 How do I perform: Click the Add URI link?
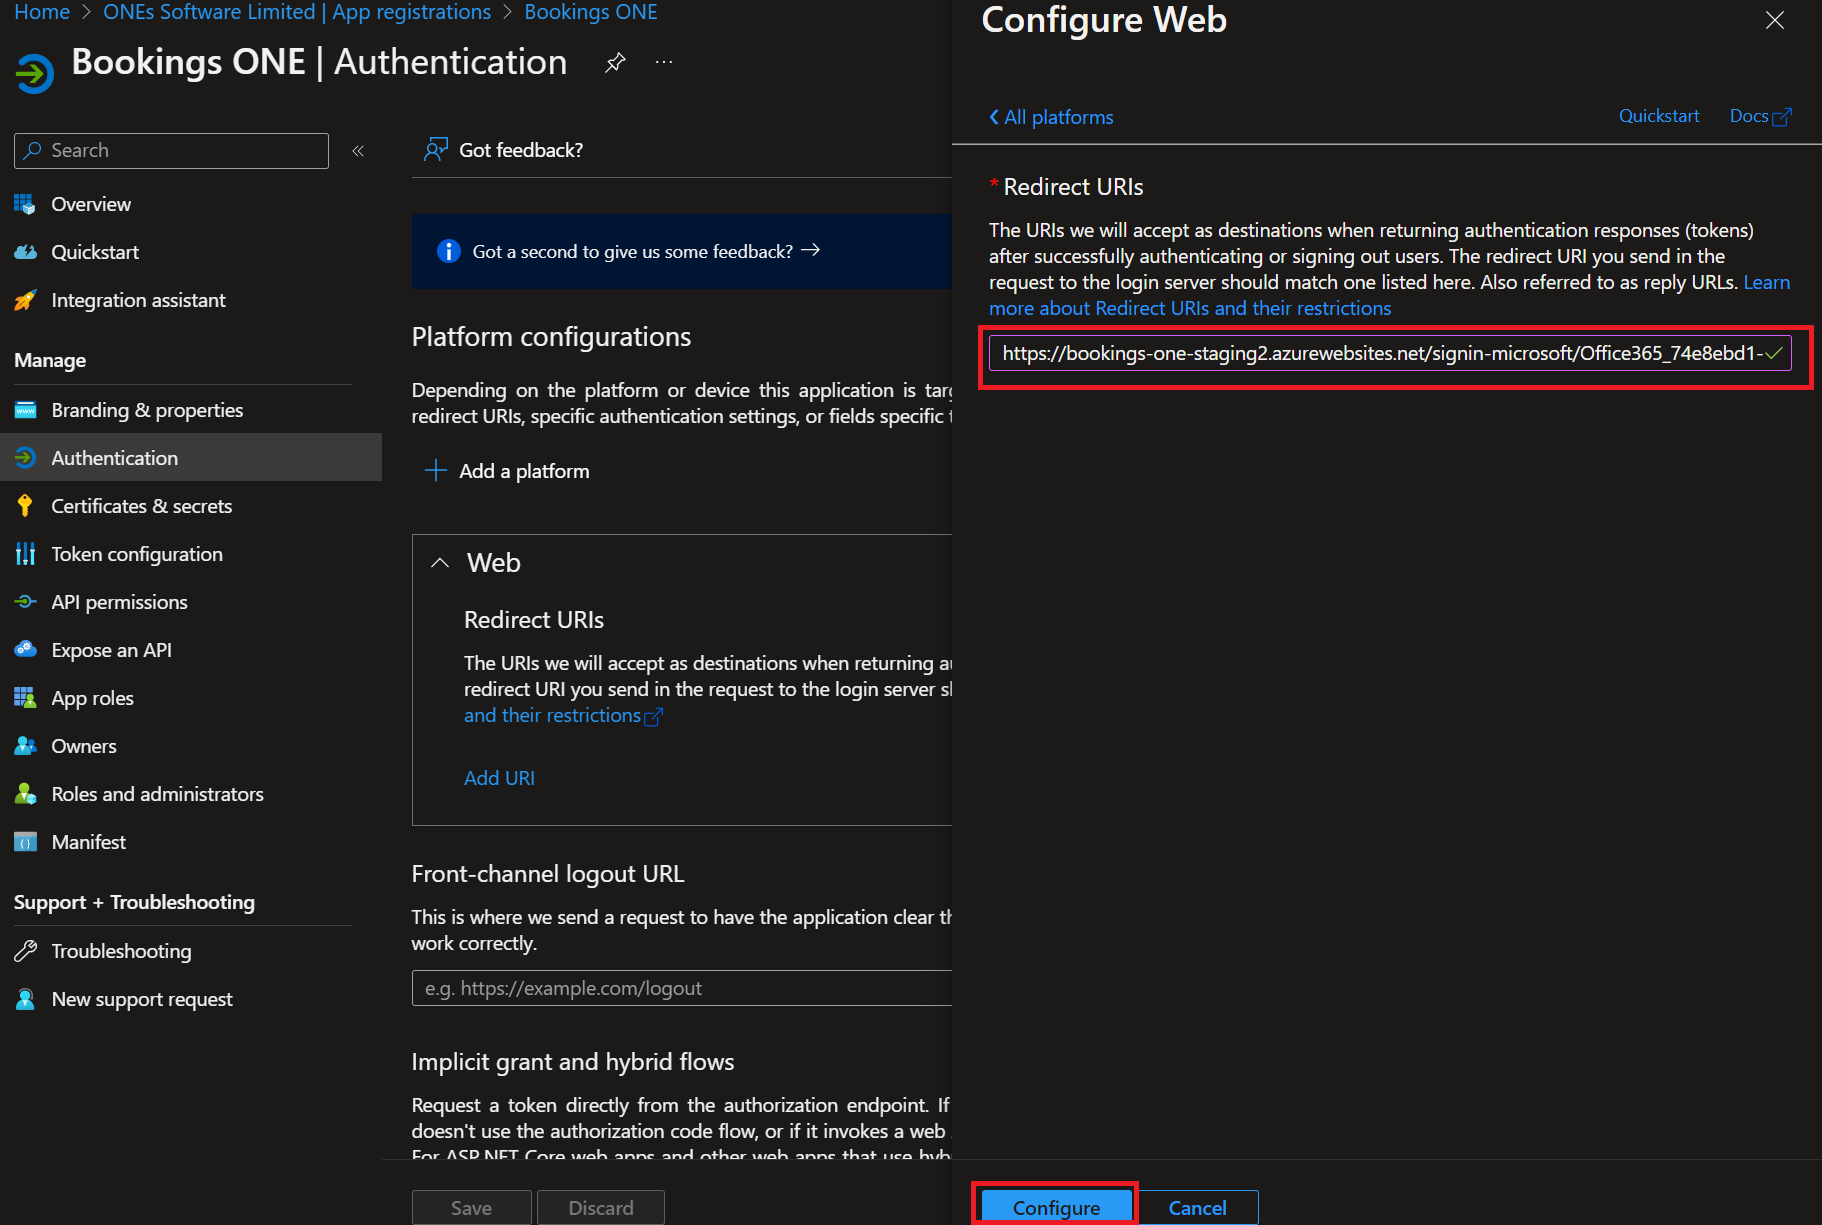499,778
